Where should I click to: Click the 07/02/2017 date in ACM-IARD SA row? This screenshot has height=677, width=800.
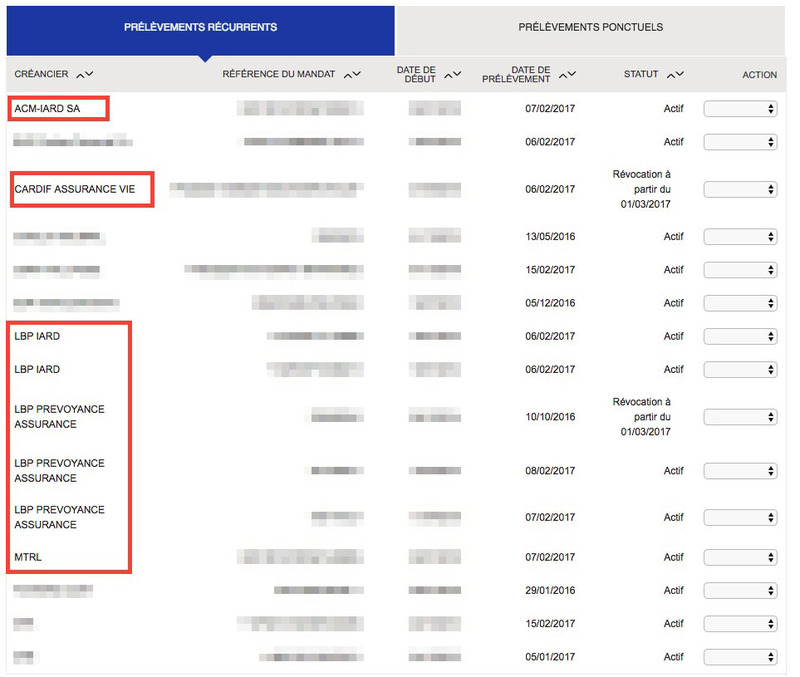[550, 109]
